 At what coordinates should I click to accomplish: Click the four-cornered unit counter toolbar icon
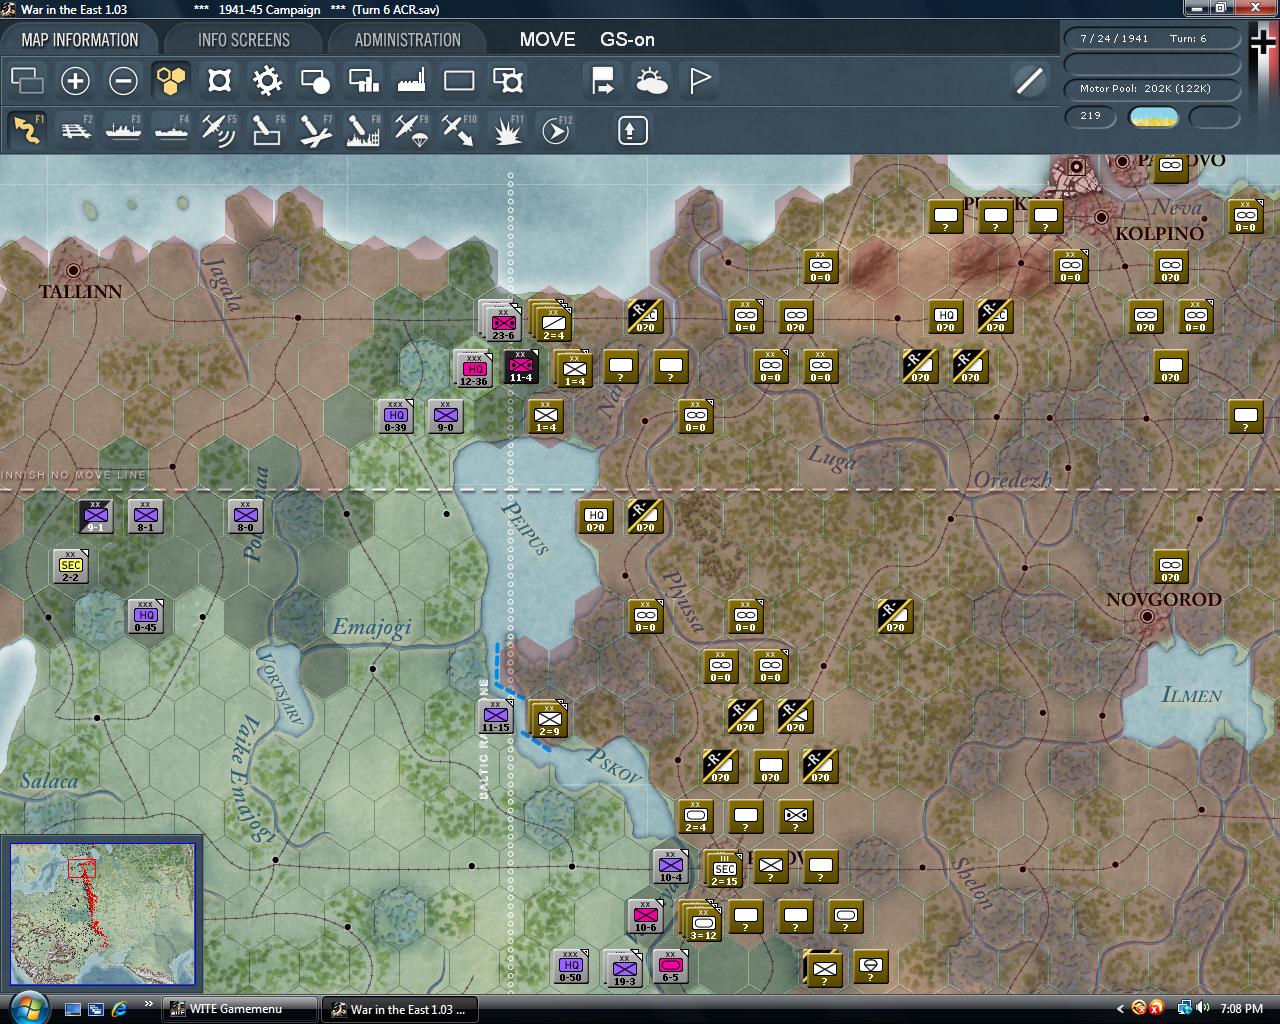click(x=219, y=81)
